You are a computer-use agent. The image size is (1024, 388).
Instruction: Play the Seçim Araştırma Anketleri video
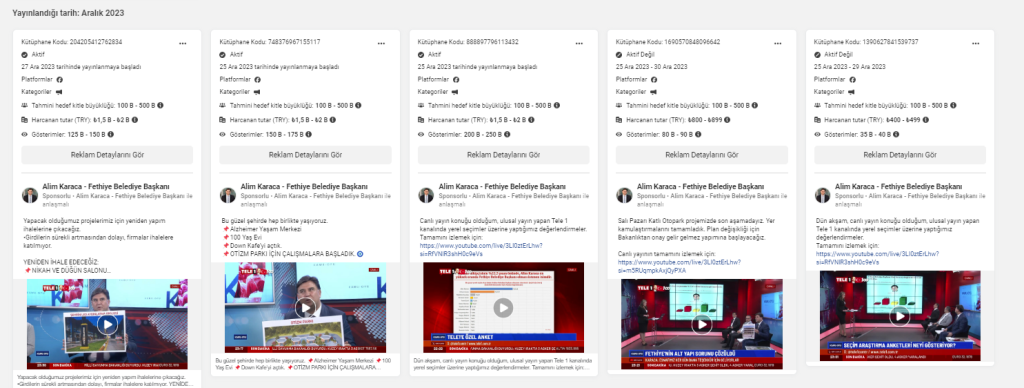pos(900,316)
